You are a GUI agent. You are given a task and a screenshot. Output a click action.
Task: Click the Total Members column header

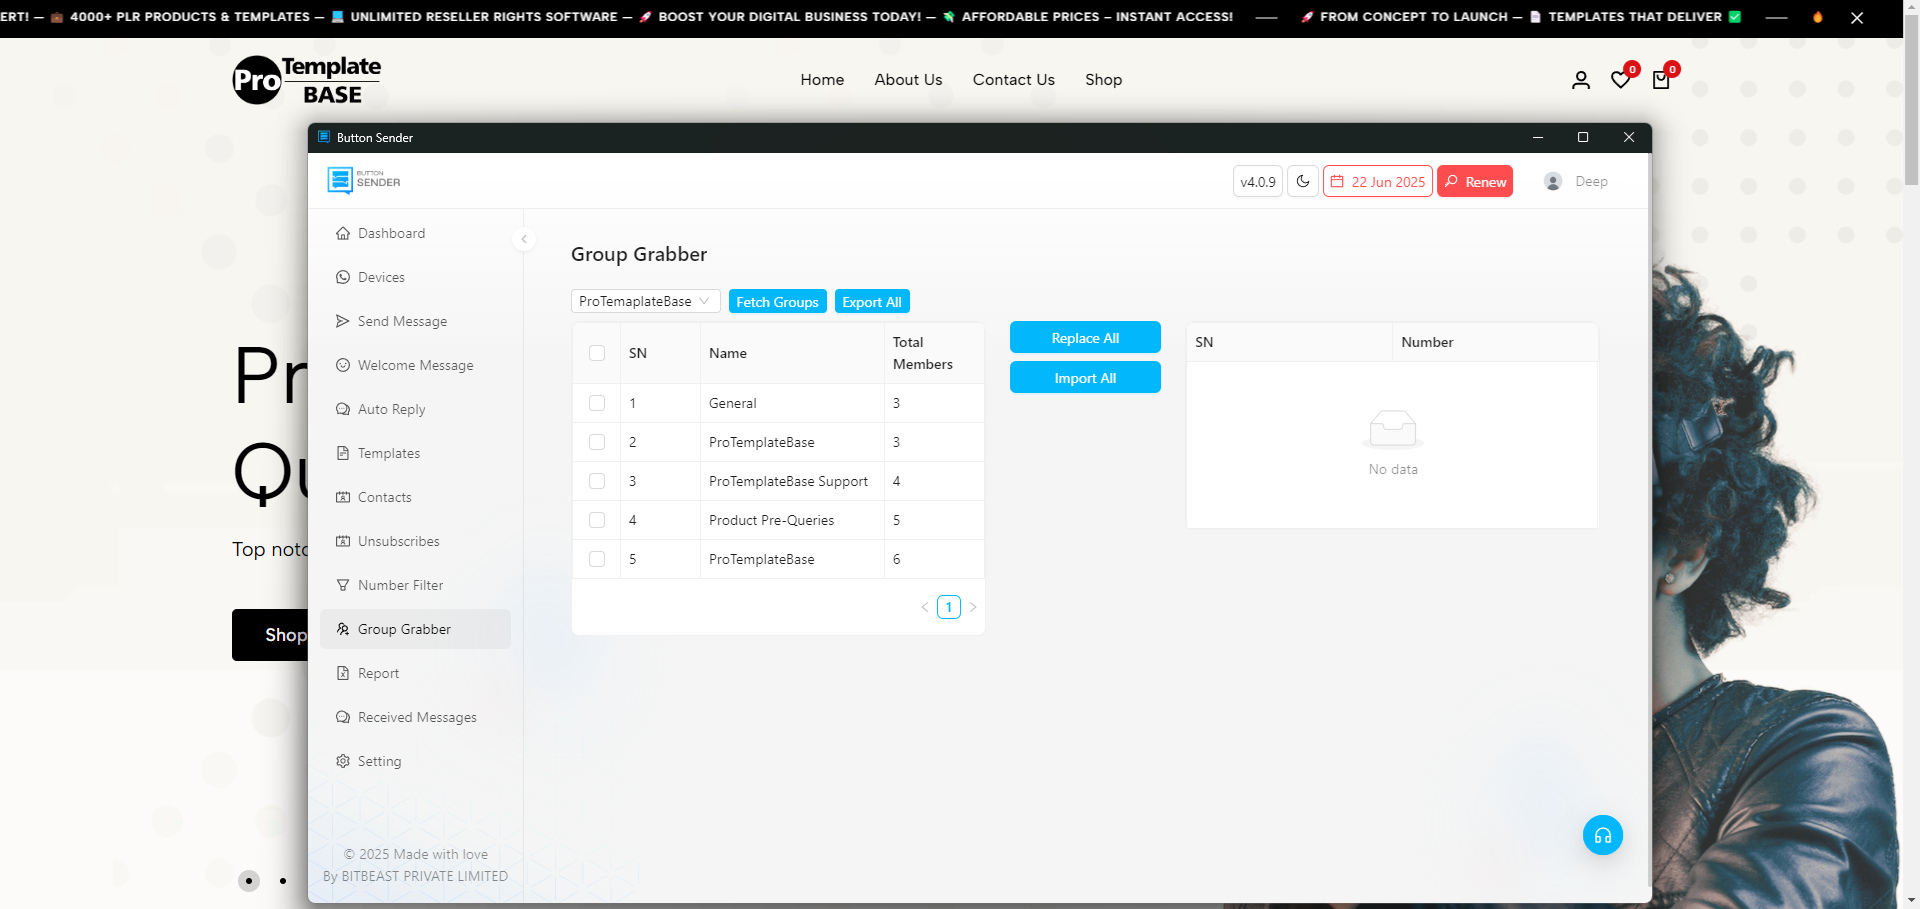coord(934,353)
